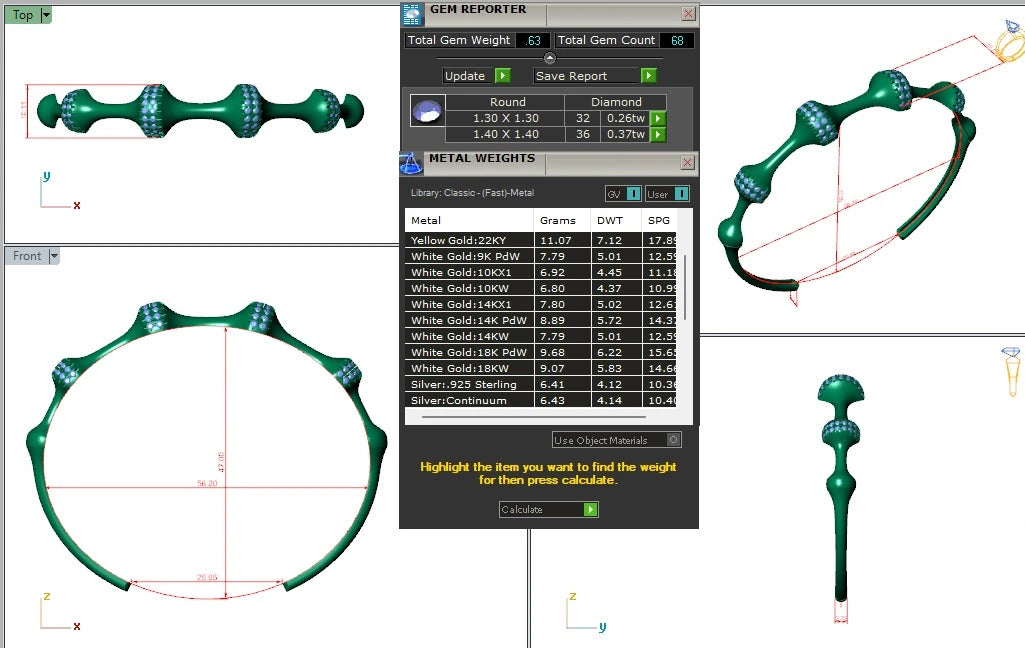Click the ring icon in the right viewport

[x=1011, y=372]
